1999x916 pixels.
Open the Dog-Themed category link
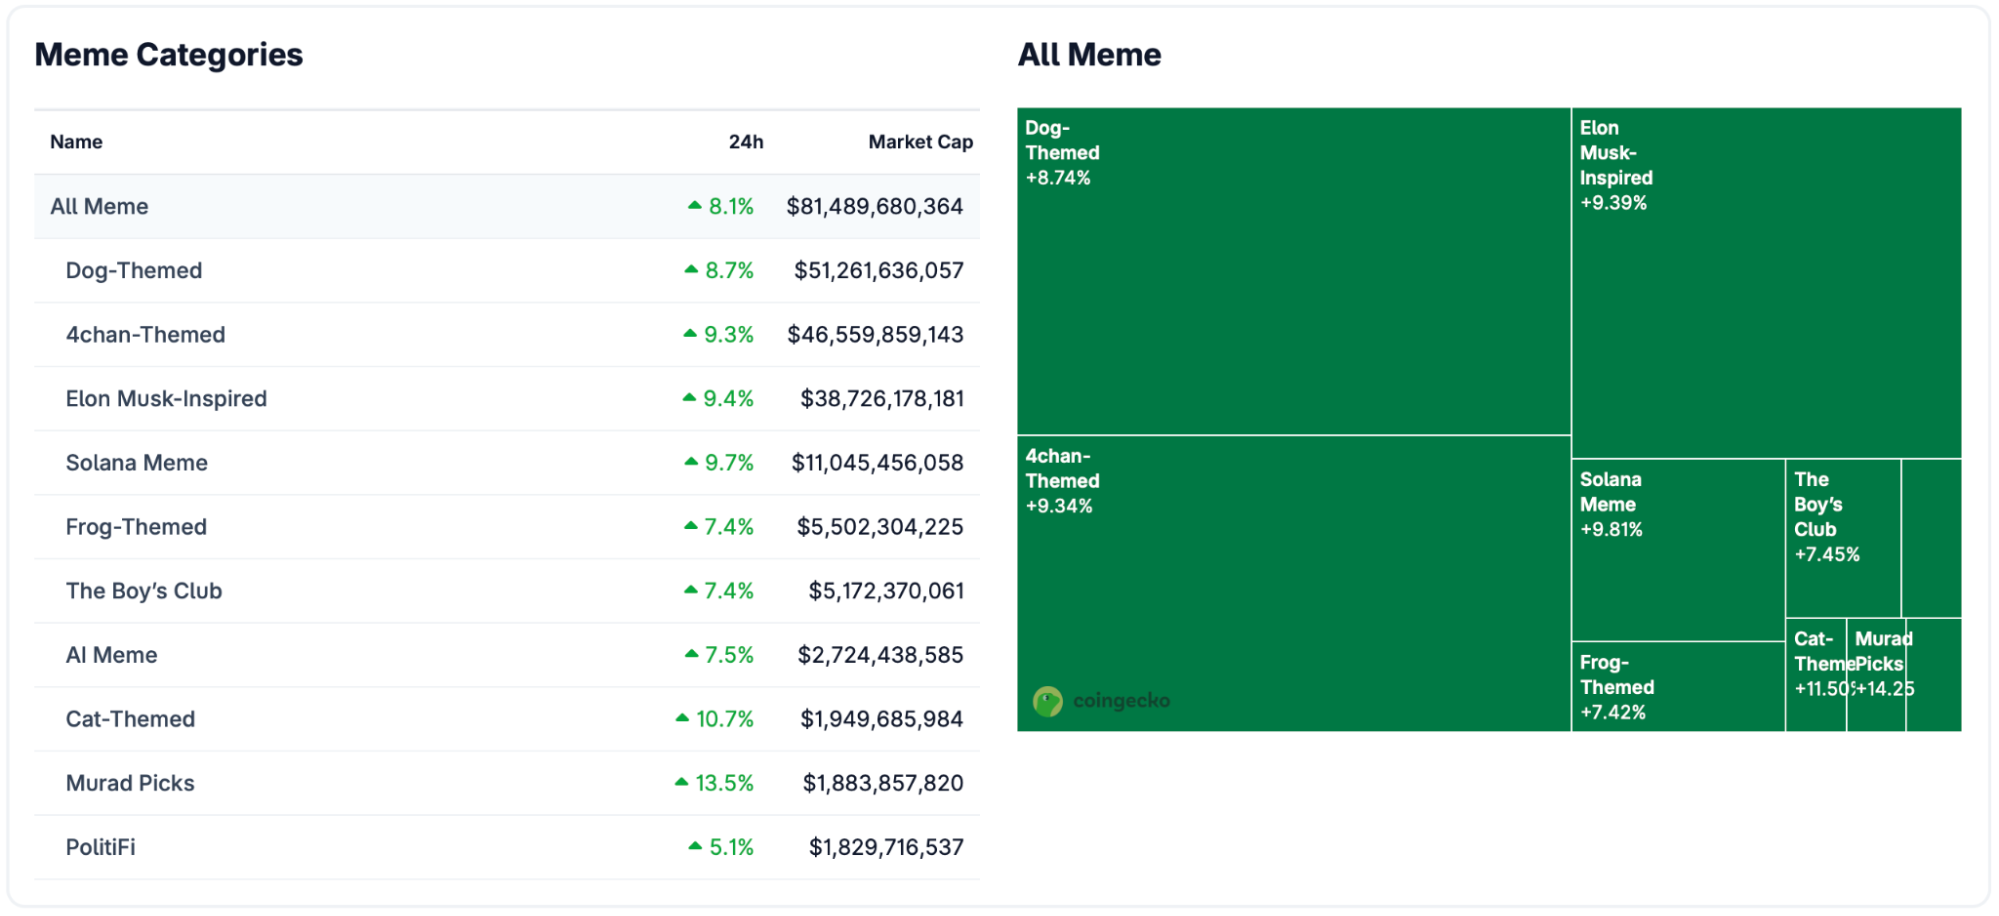[134, 271]
